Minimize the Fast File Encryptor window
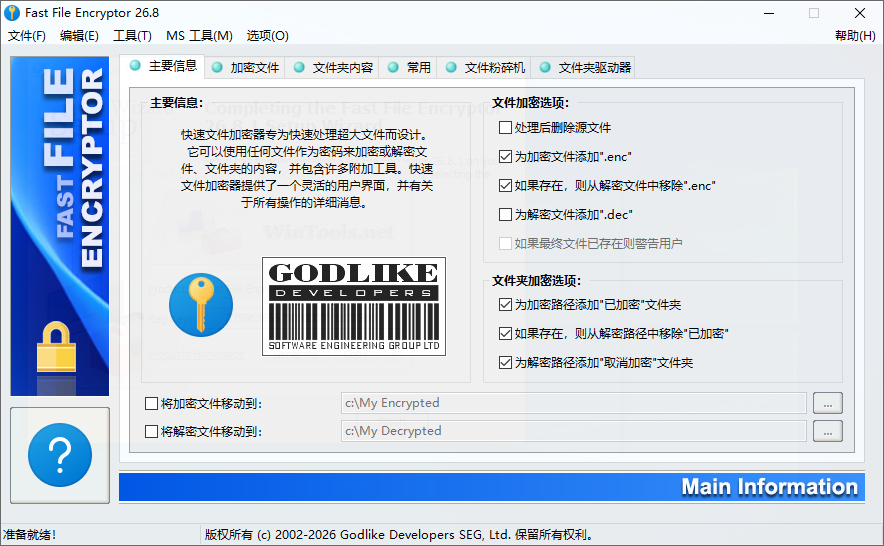The width and height of the screenshot is (884, 546). 769,13
